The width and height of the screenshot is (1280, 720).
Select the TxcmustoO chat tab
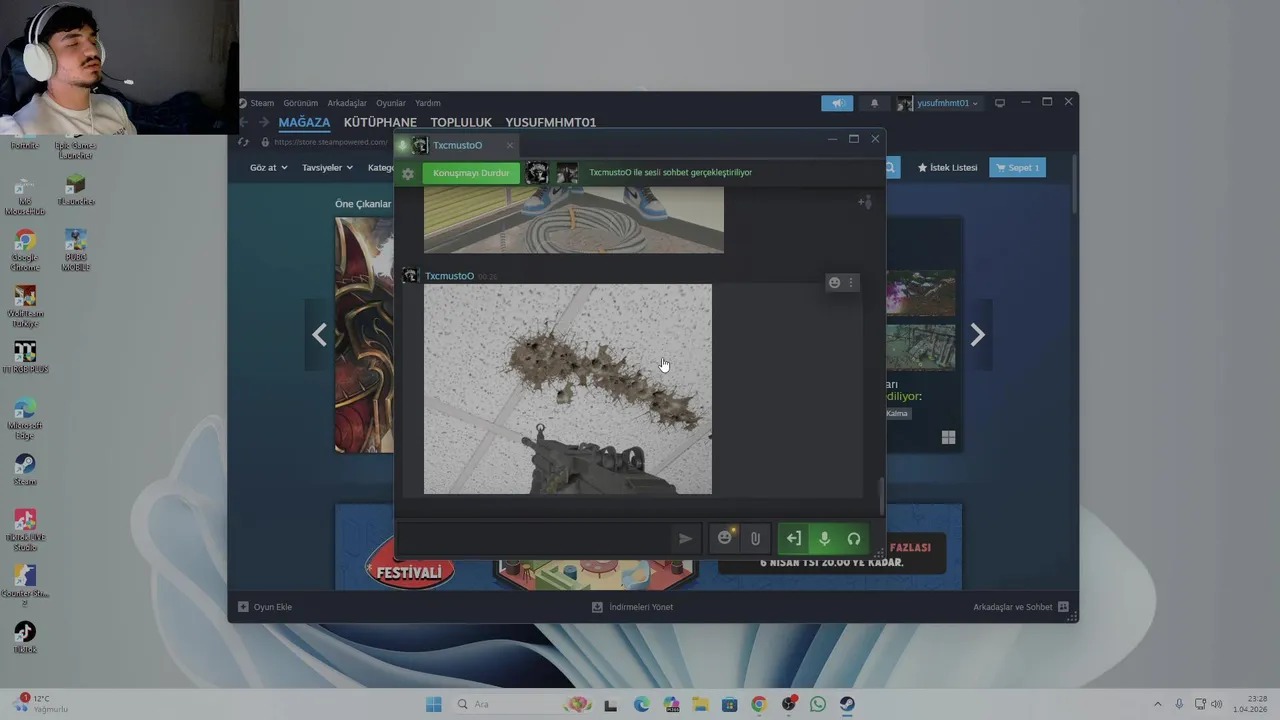[x=457, y=145]
